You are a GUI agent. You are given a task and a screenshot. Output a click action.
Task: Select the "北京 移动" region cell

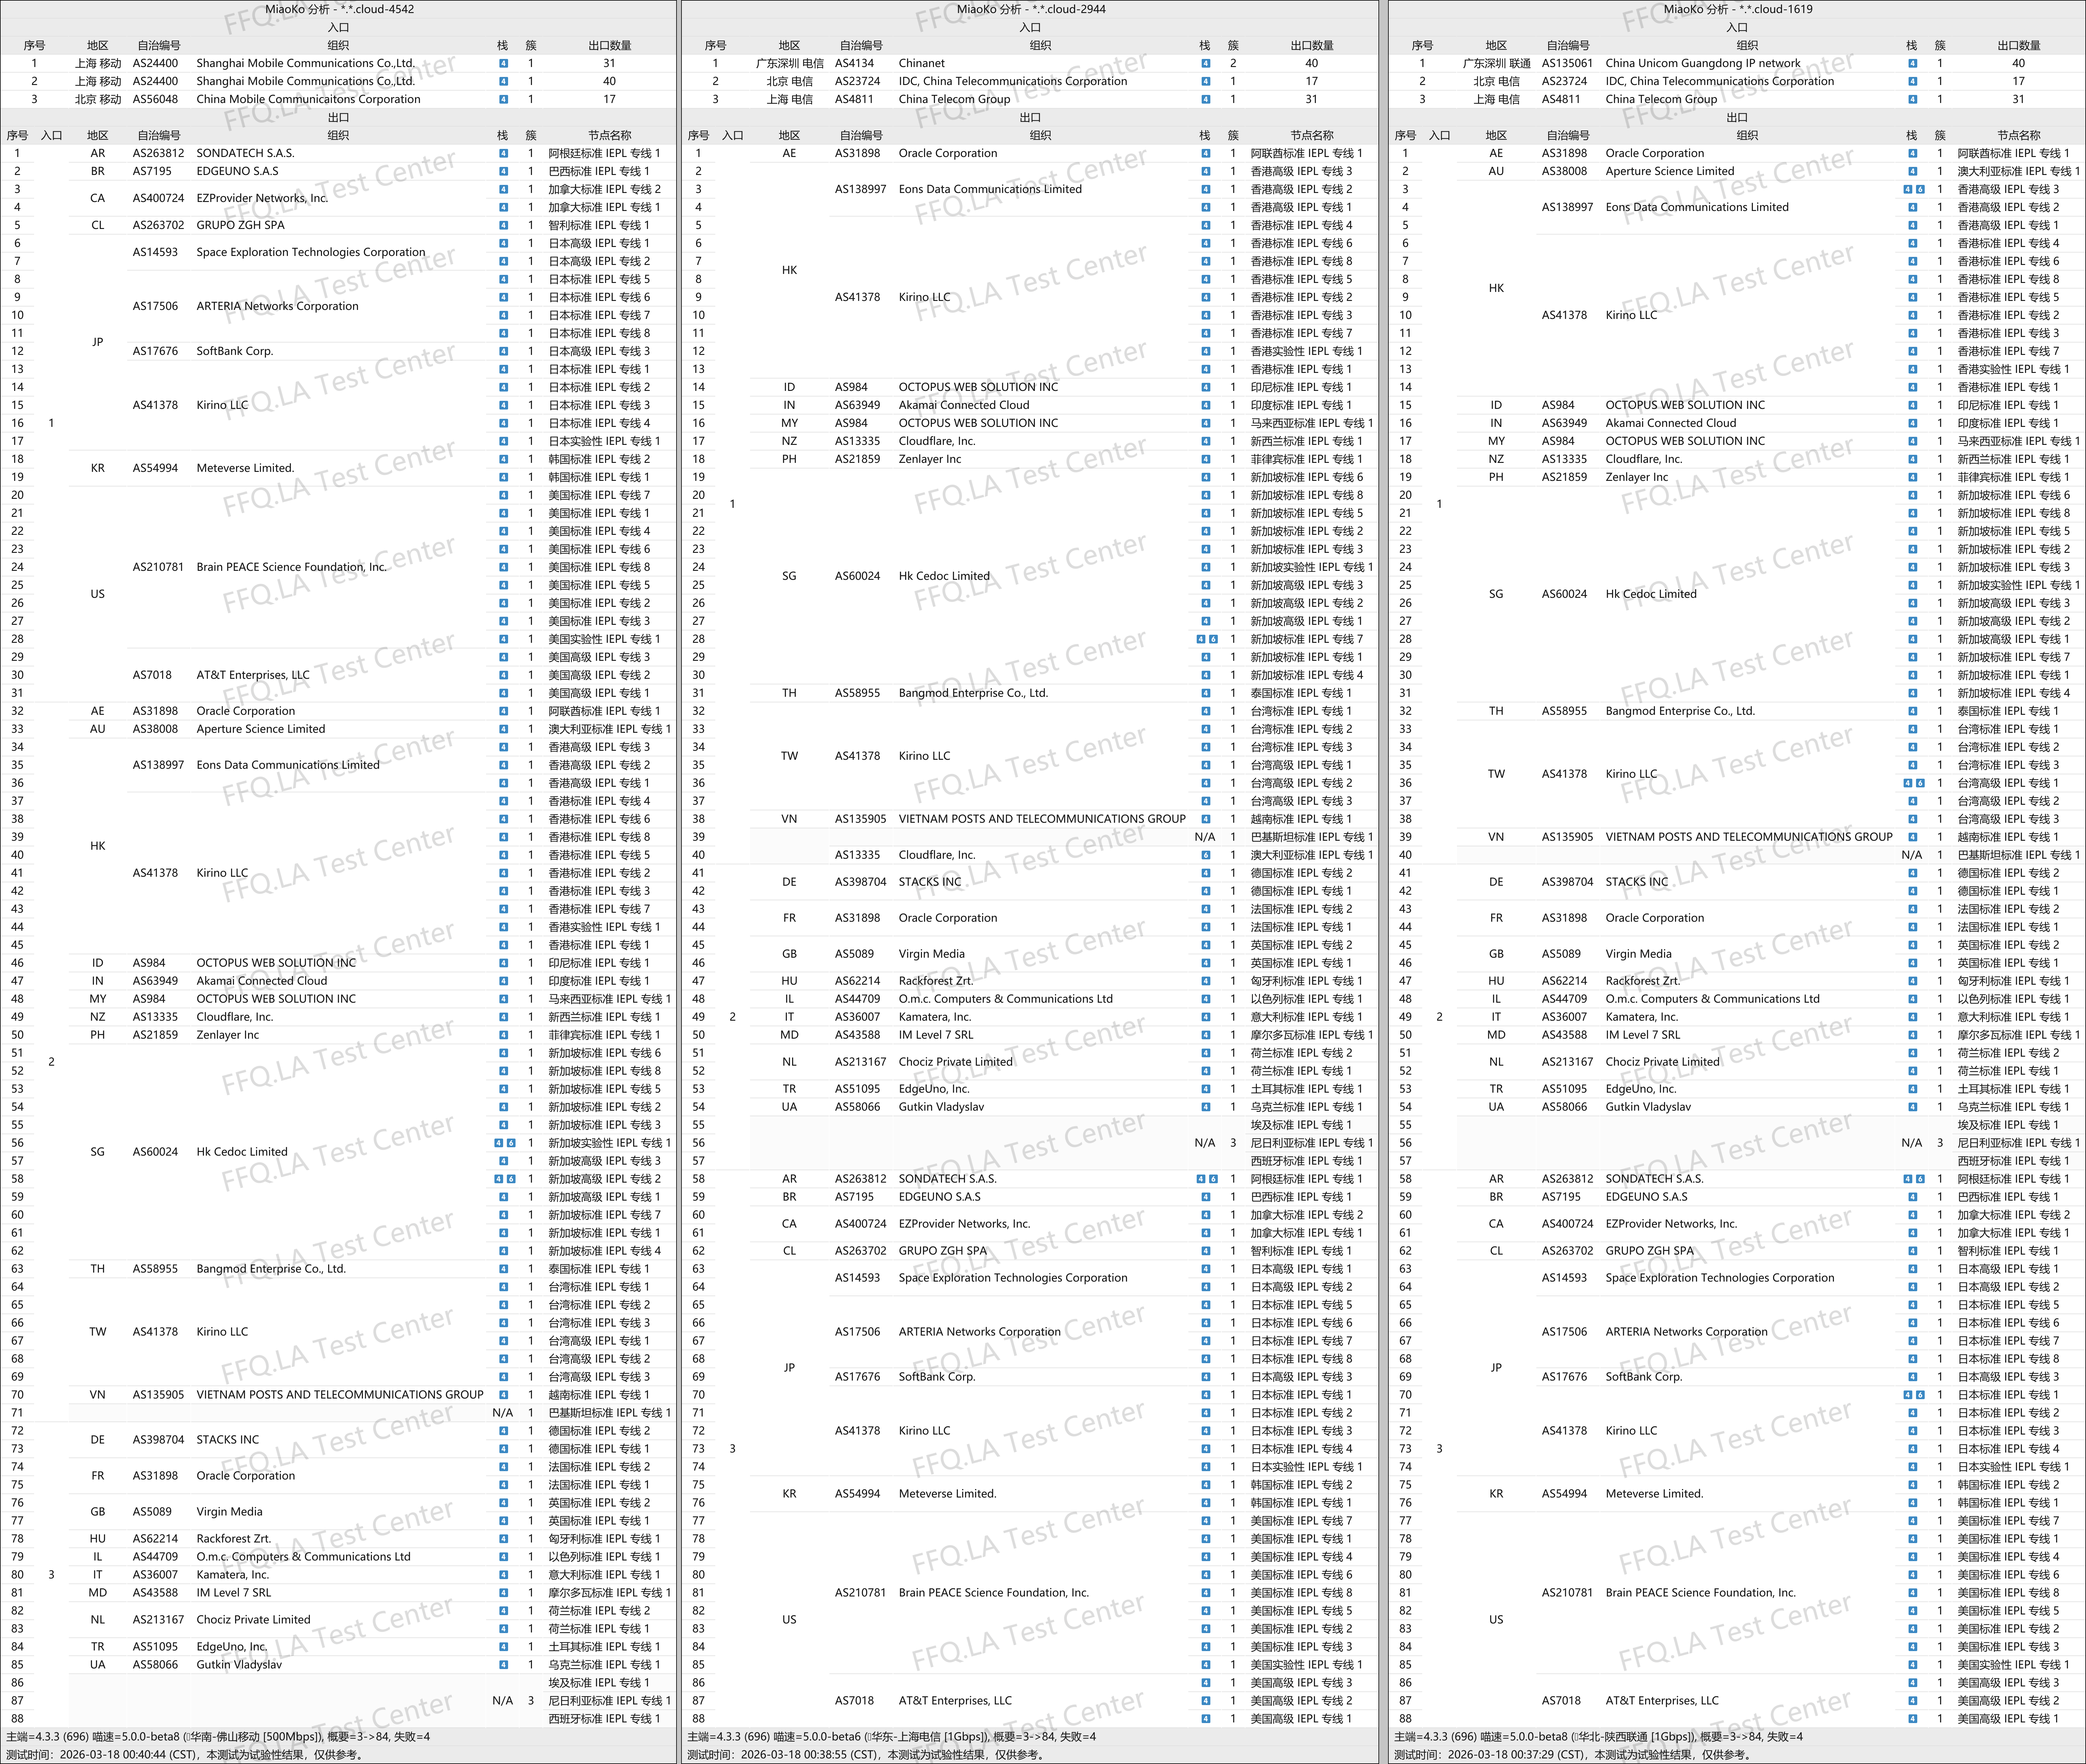(98, 99)
